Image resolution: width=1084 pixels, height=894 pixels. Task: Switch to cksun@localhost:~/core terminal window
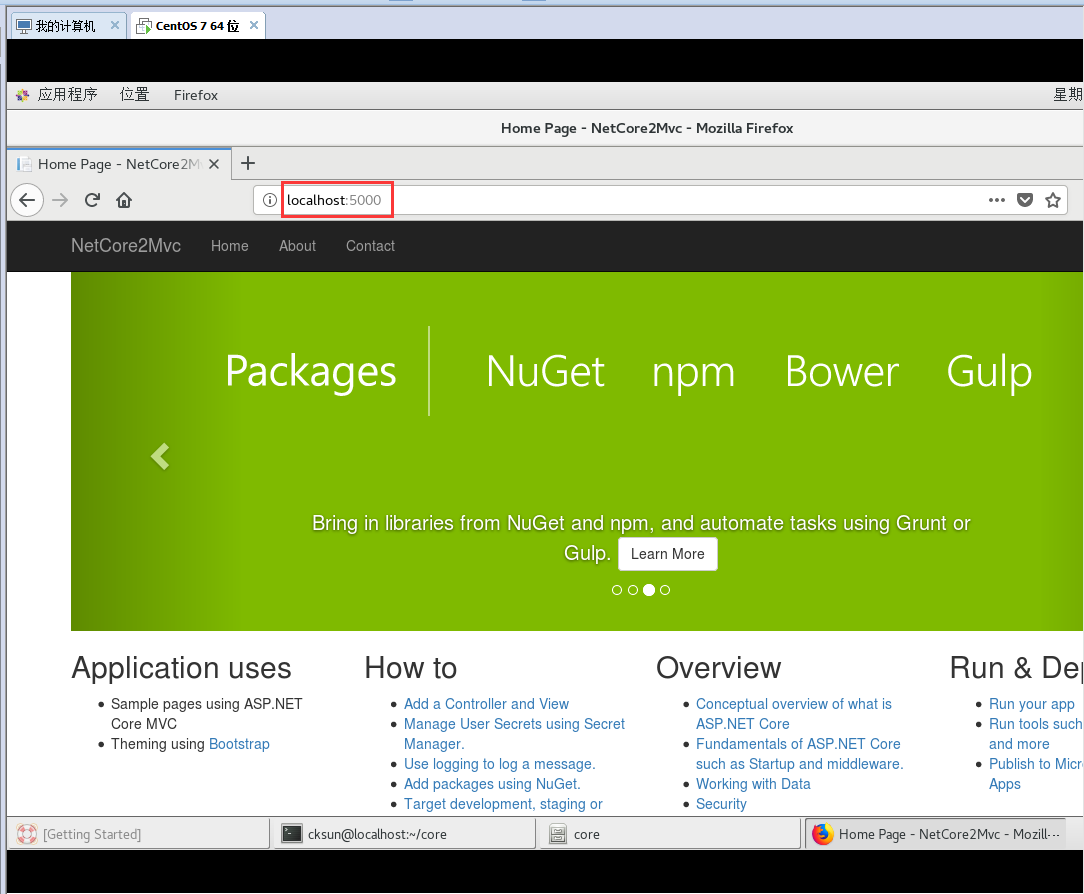(x=406, y=834)
